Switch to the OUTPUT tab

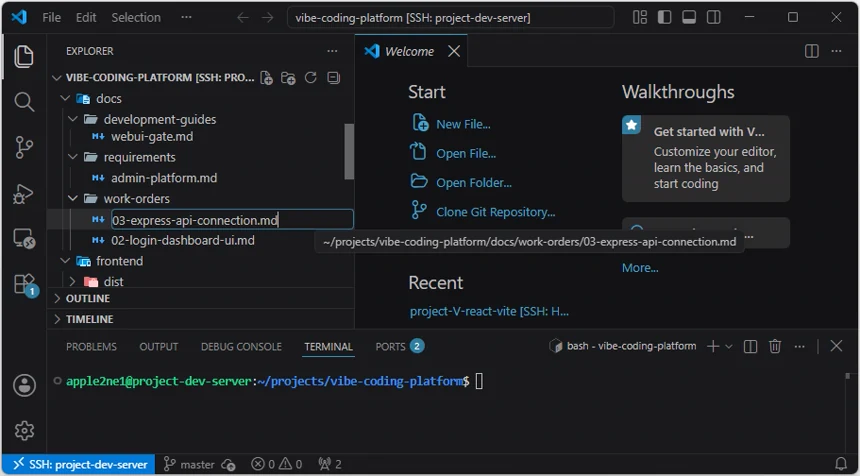159,347
